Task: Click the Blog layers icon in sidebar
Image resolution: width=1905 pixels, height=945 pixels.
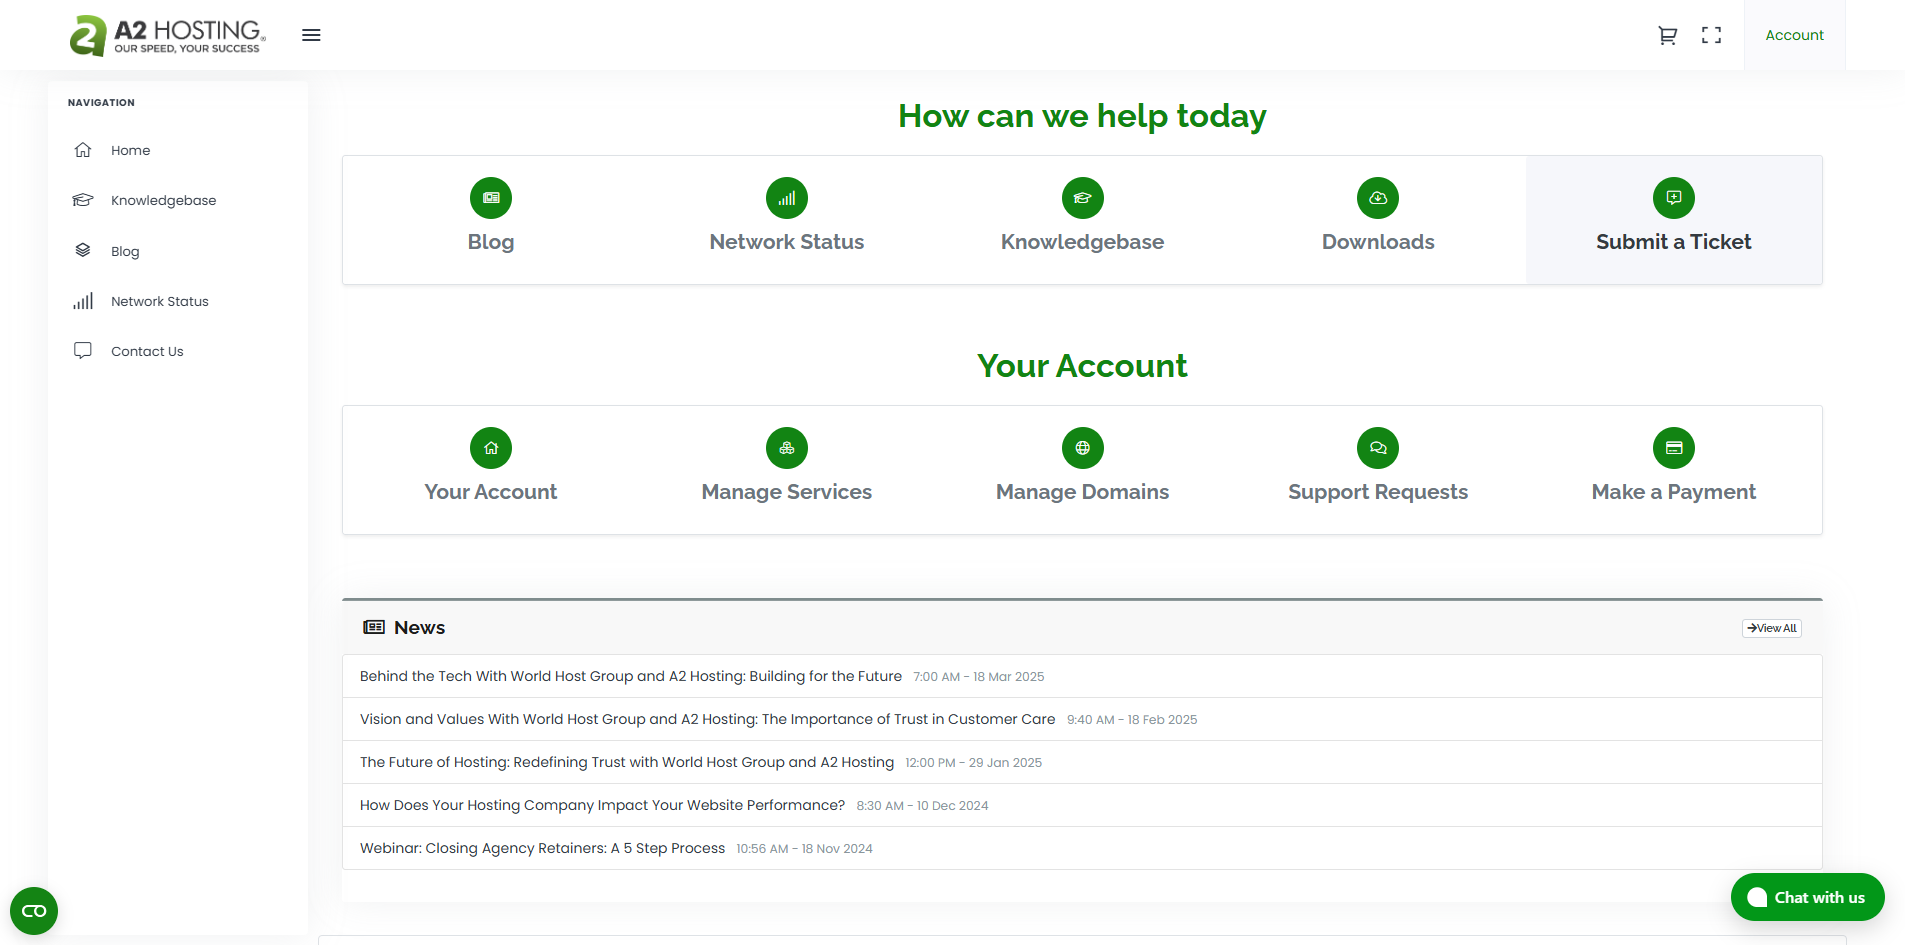Action: tap(83, 250)
